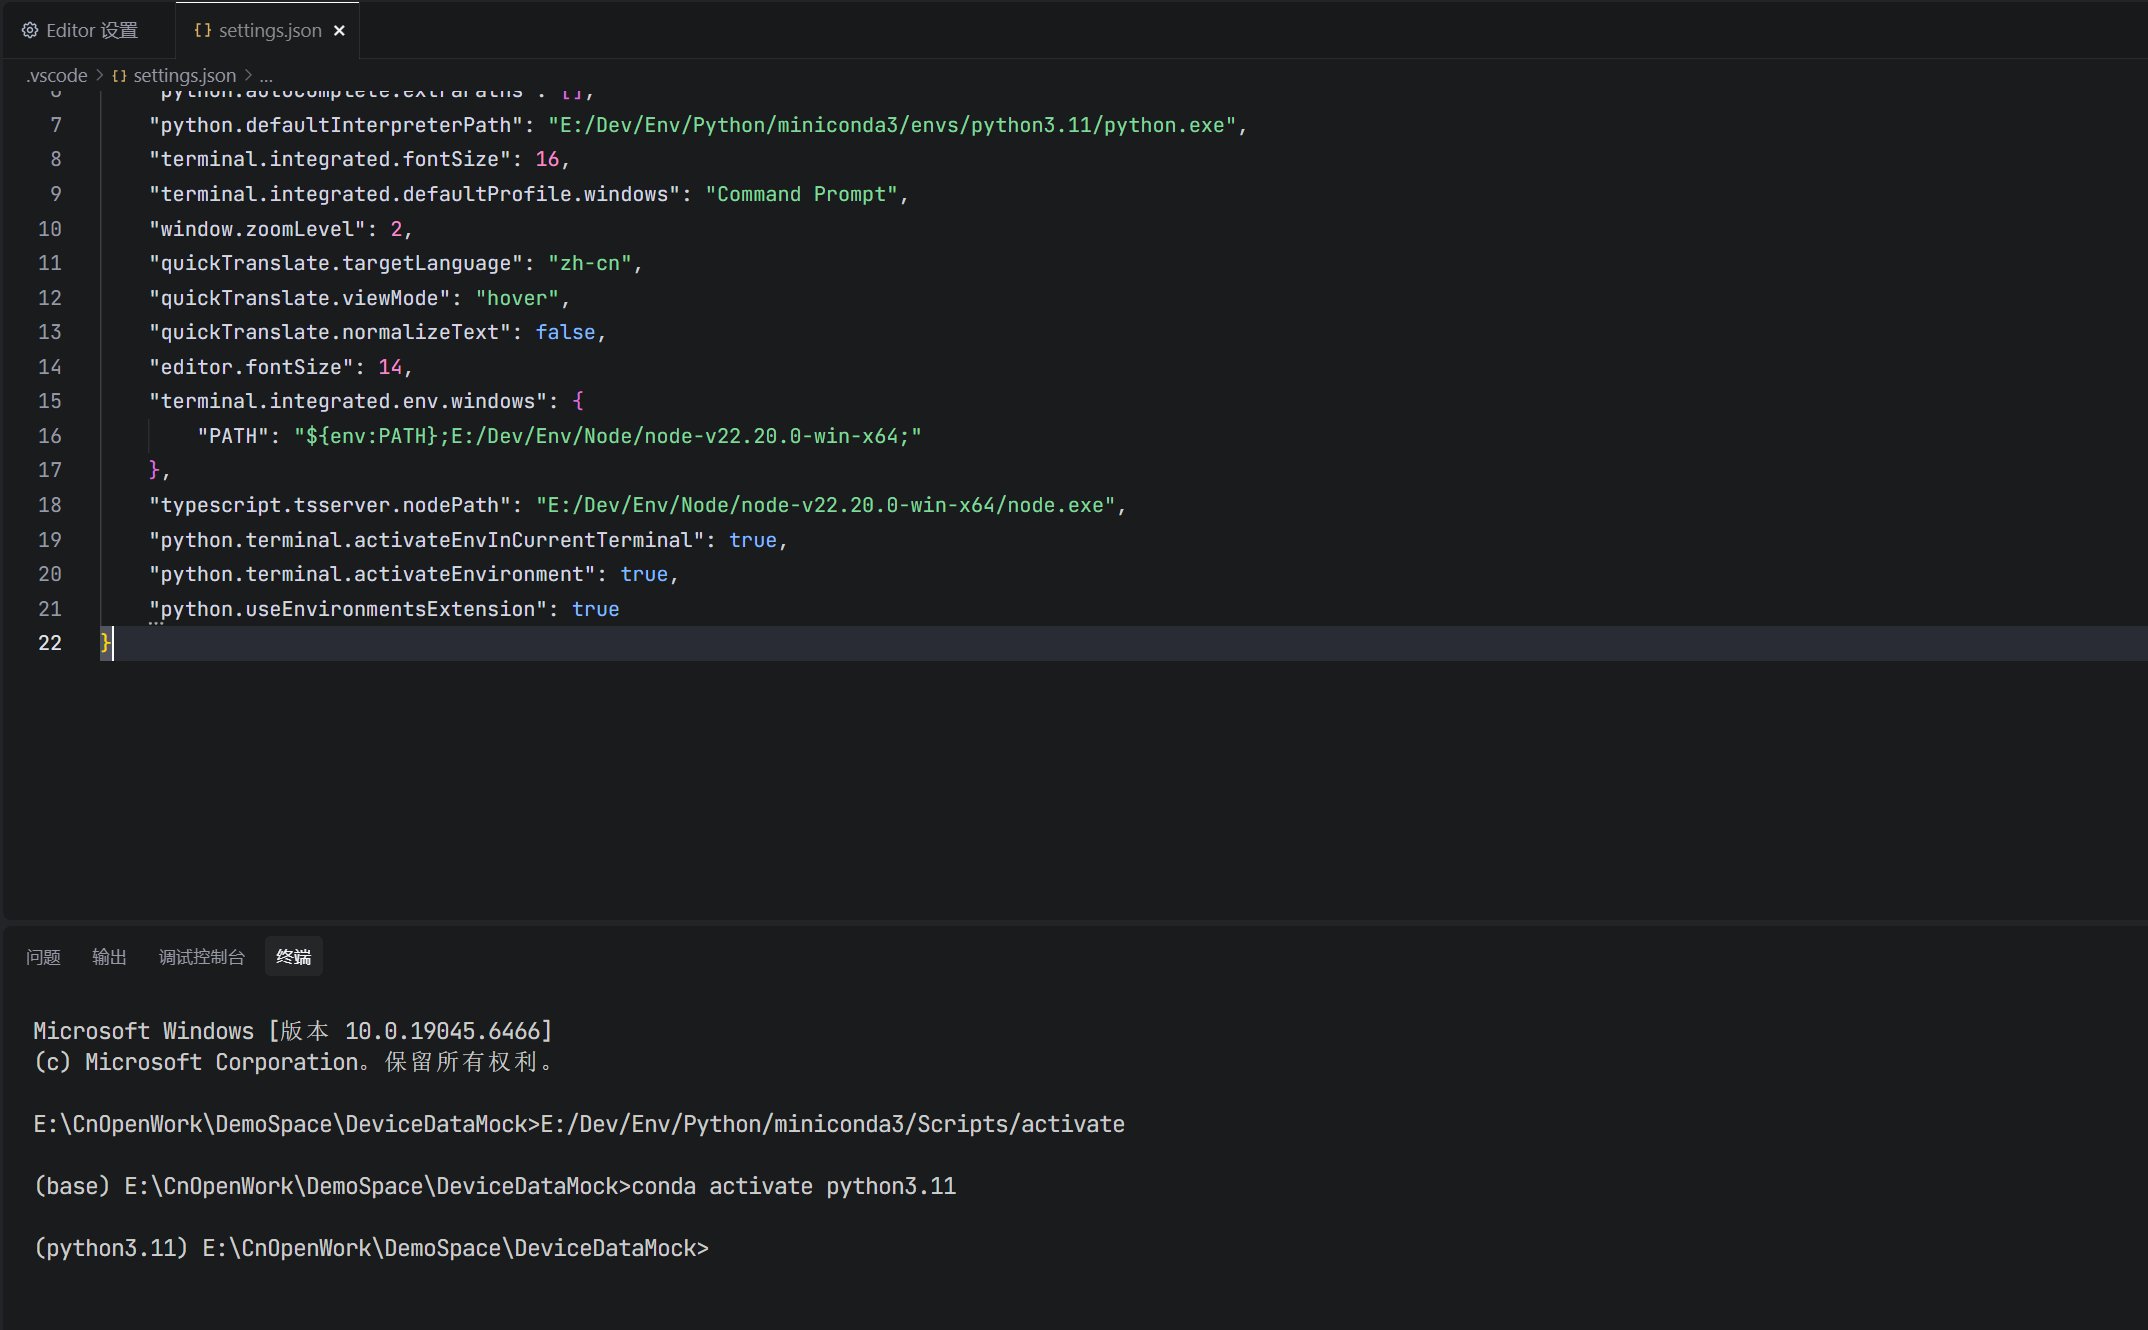The height and width of the screenshot is (1330, 2148).
Task: Click the JSON braces icon in breadcrumb
Action: [119, 76]
